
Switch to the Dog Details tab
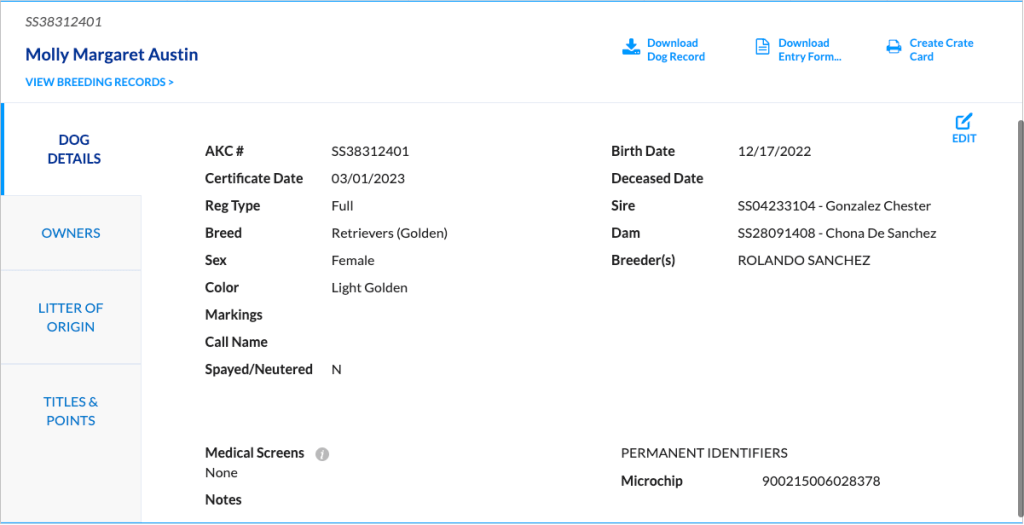[x=73, y=149]
